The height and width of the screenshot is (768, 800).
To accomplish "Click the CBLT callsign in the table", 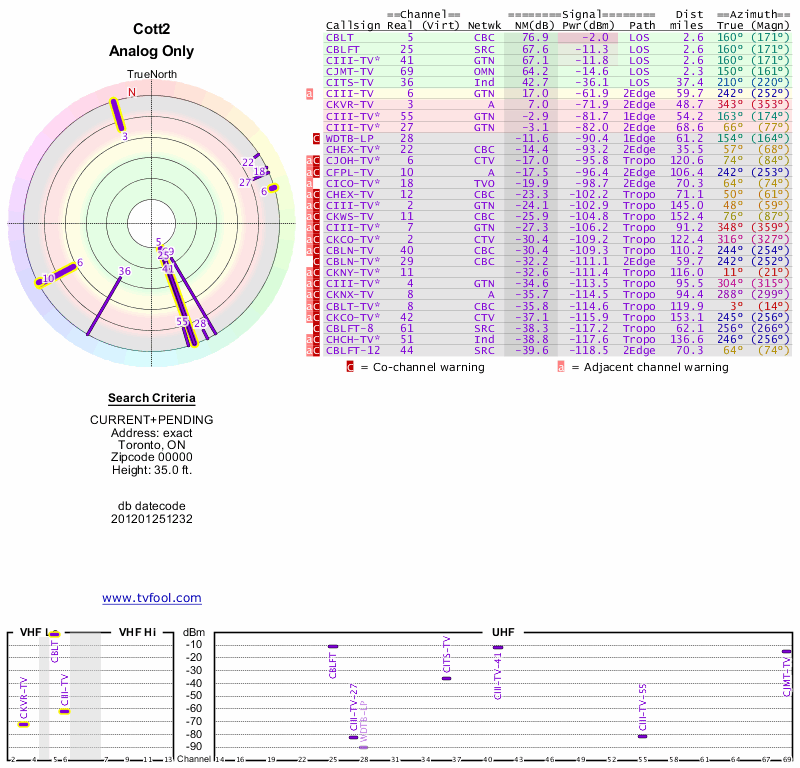I will tap(338, 37).
